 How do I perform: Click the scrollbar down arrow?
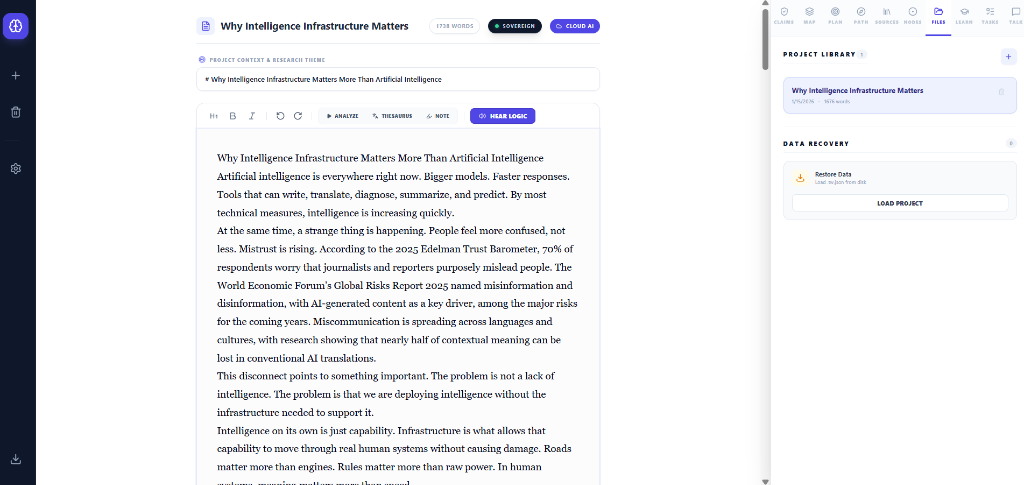(x=766, y=482)
